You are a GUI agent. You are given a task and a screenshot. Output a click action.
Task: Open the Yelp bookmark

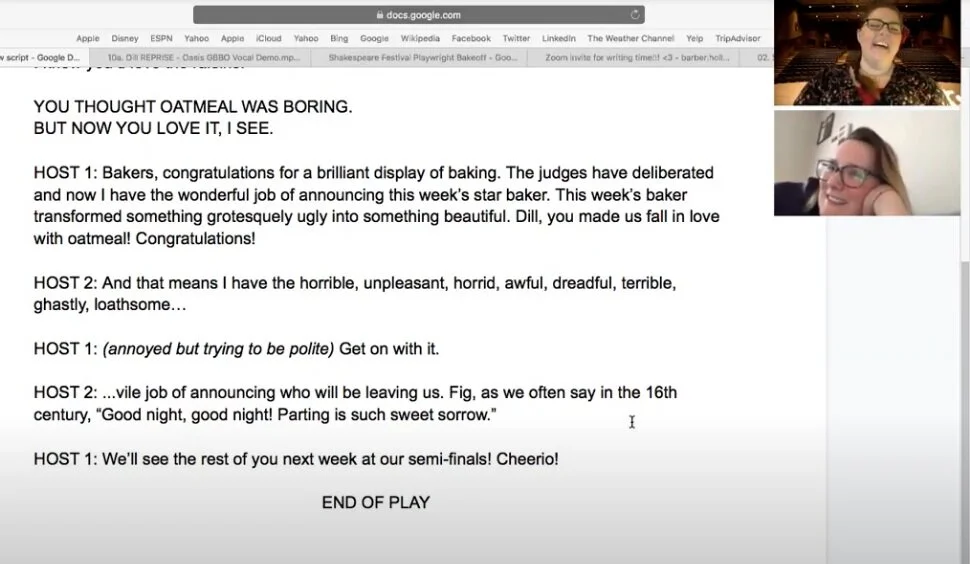click(694, 38)
